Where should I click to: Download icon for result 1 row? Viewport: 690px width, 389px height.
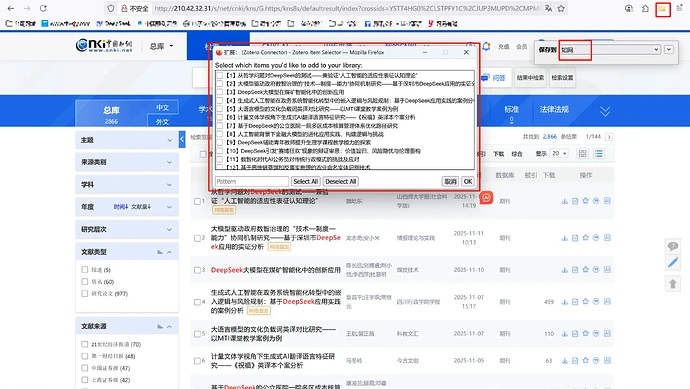click(565, 201)
